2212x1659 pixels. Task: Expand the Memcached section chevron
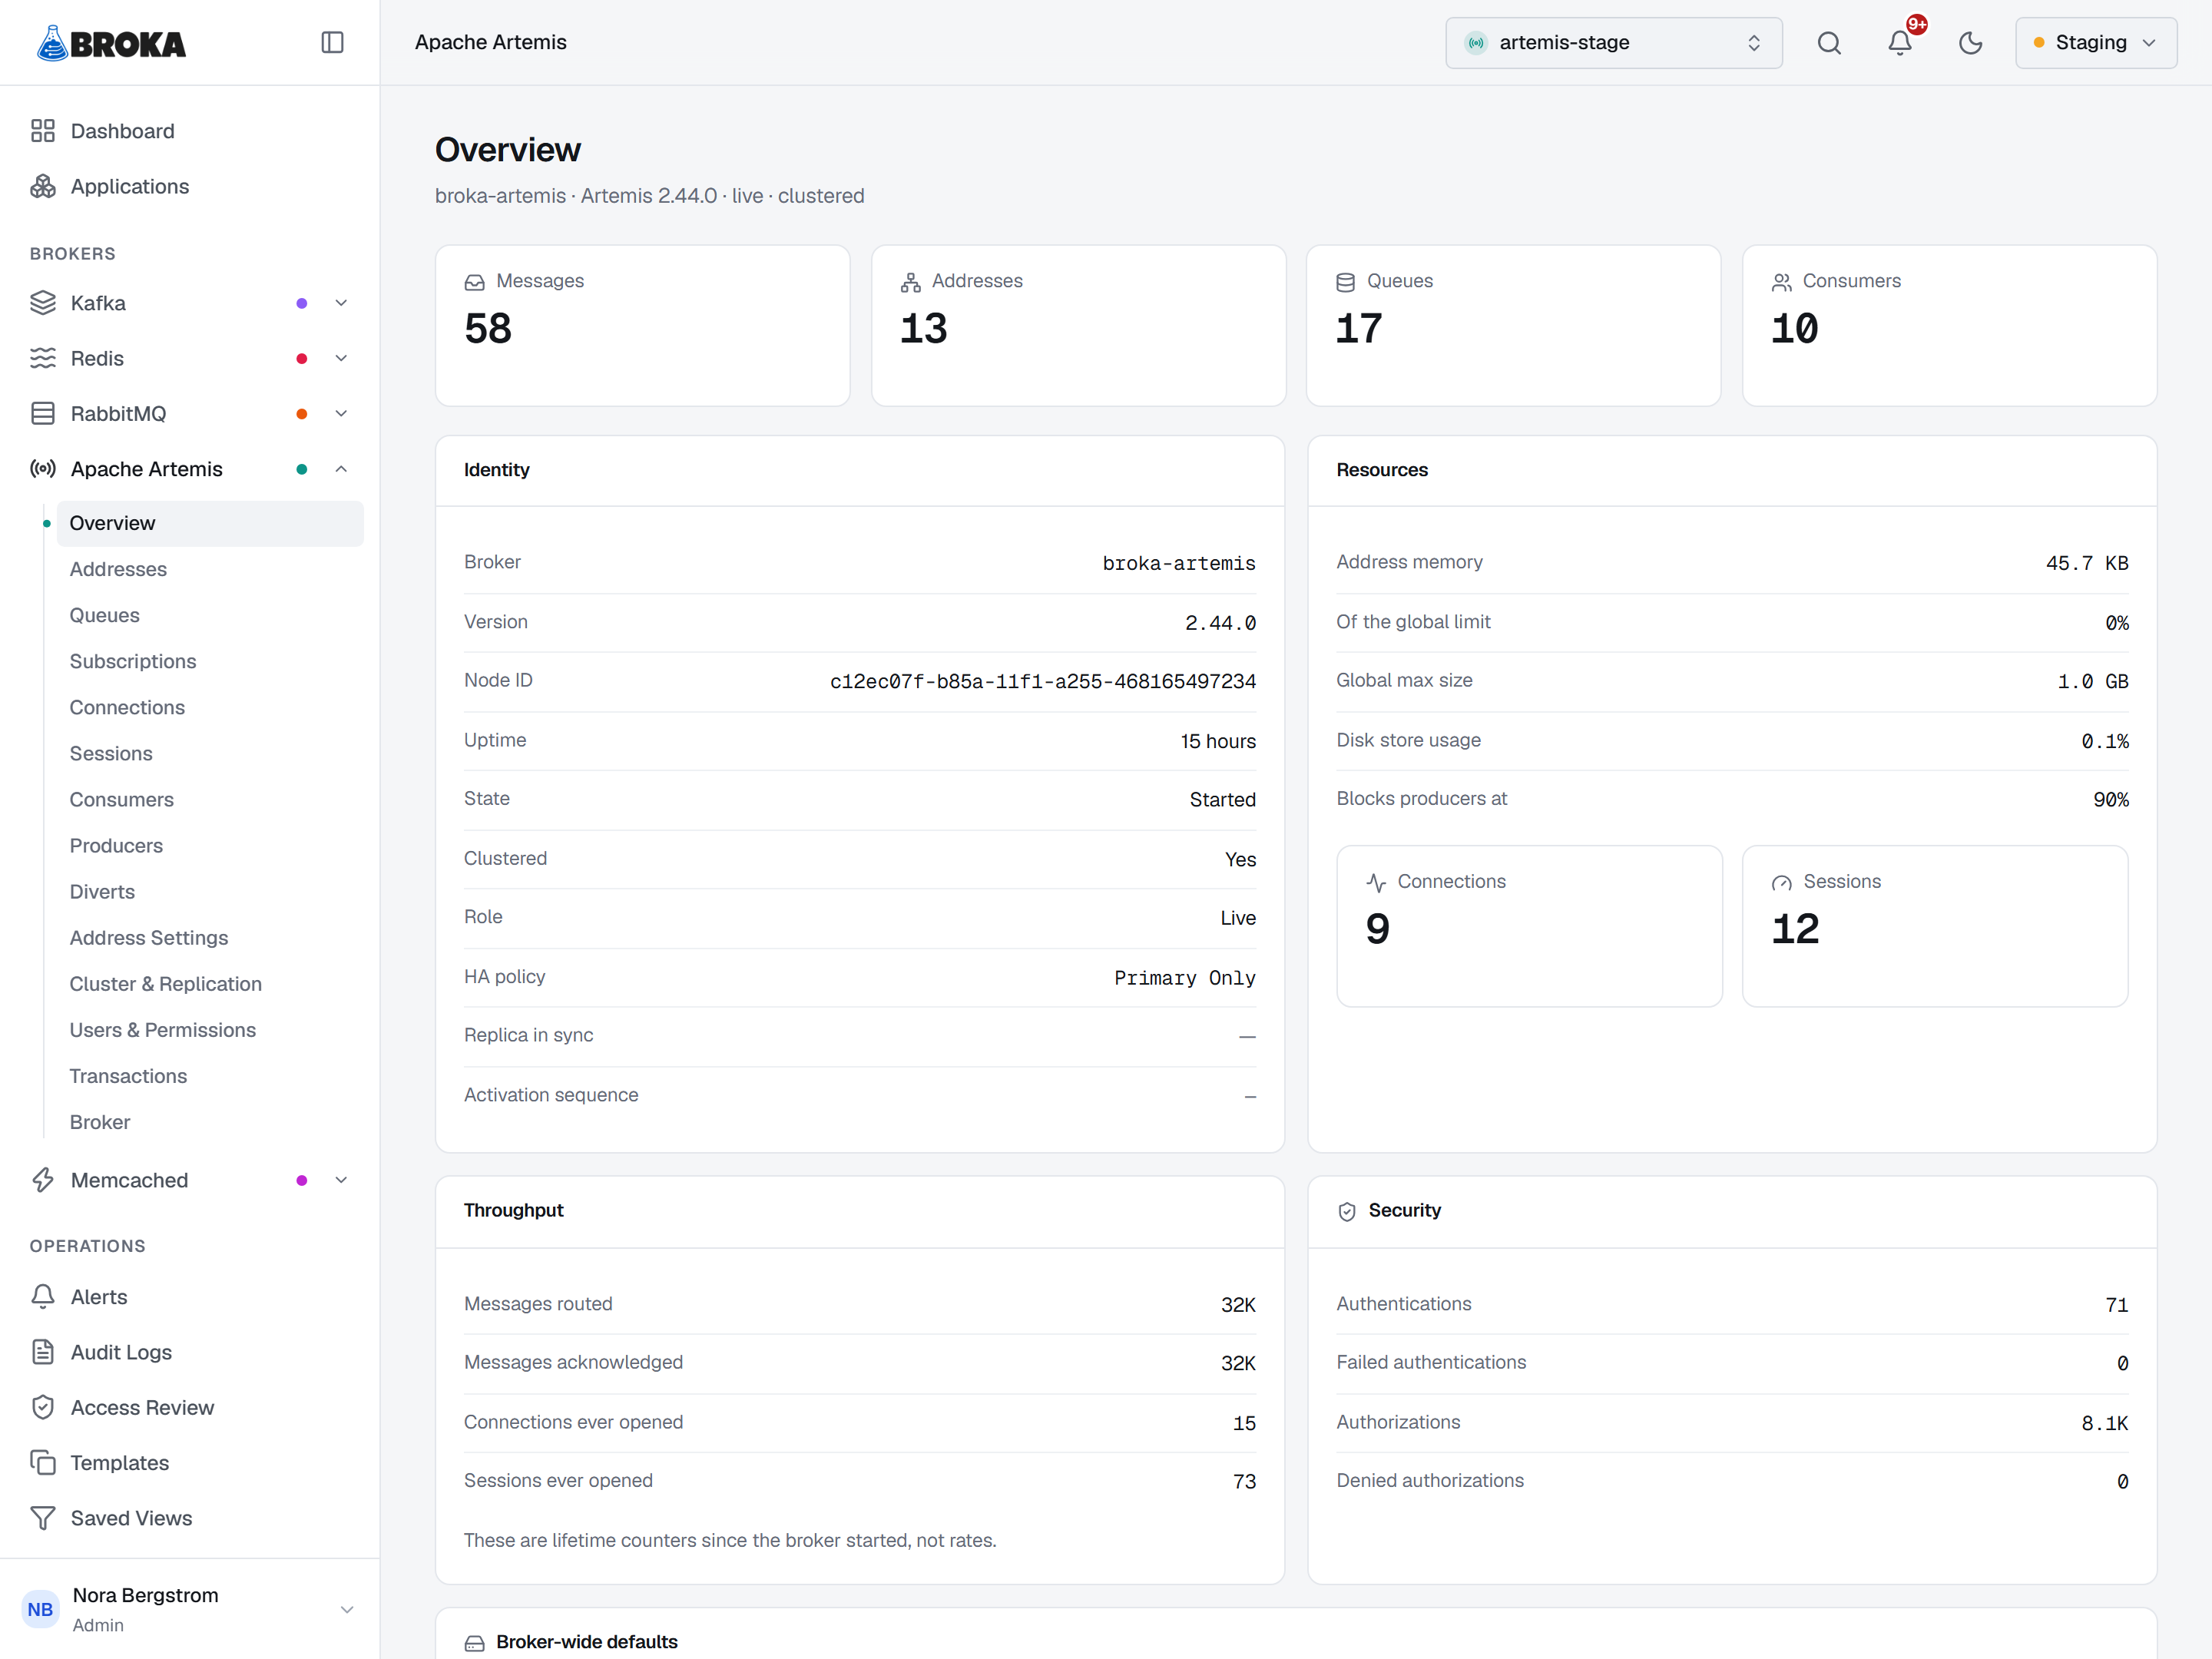[x=341, y=1180]
